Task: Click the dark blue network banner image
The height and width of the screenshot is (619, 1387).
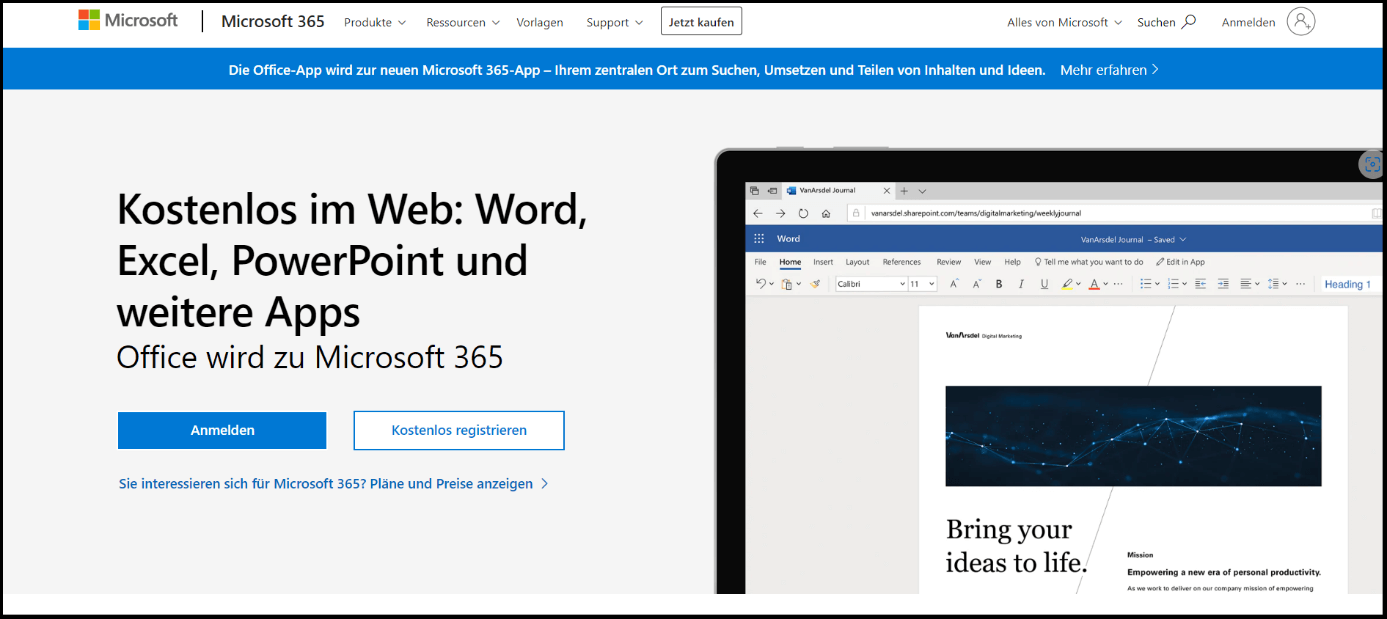Action: point(1133,436)
